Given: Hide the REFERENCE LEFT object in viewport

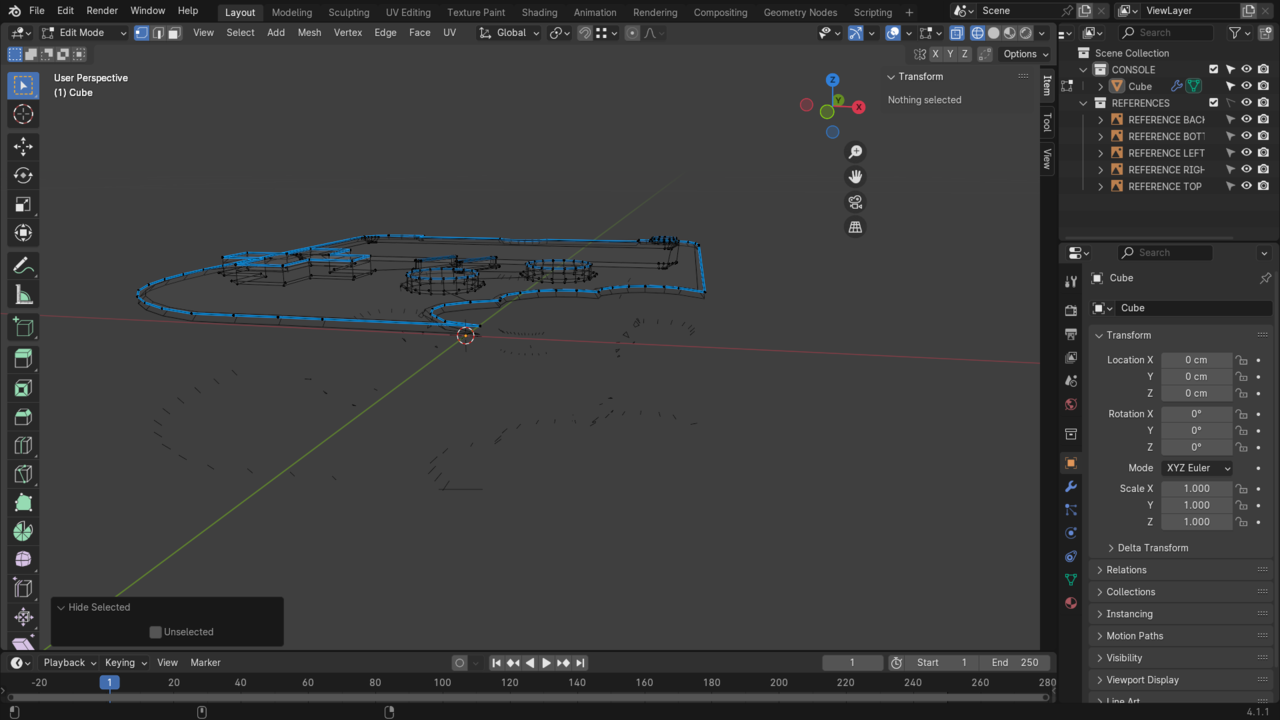Looking at the screenshot, I should pyautogui.click(x=1247, y=153).
